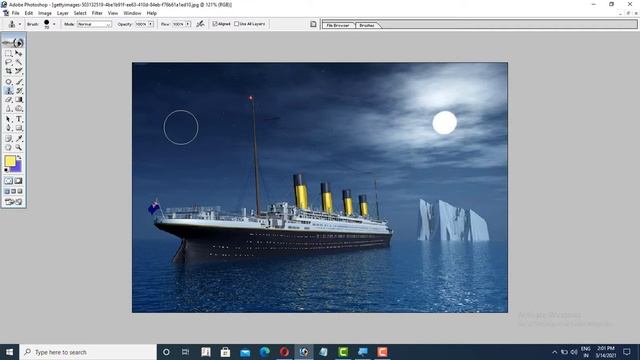The height and width of the screenshot is (360, 640).
Task: Select the Crop tool
Action: [9, 71]
